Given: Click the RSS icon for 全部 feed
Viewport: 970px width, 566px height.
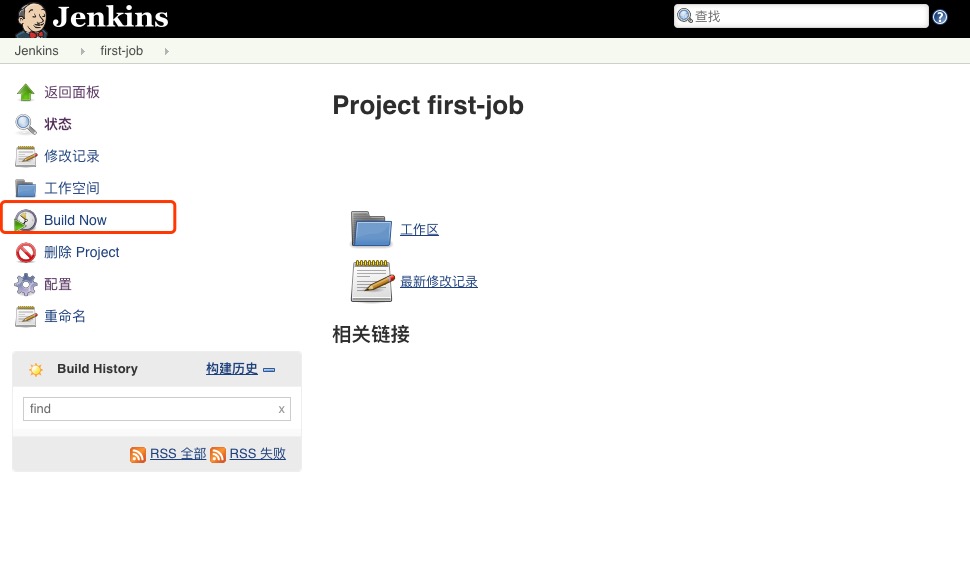Looking at the screenshot, I should (x=138, y=455).
